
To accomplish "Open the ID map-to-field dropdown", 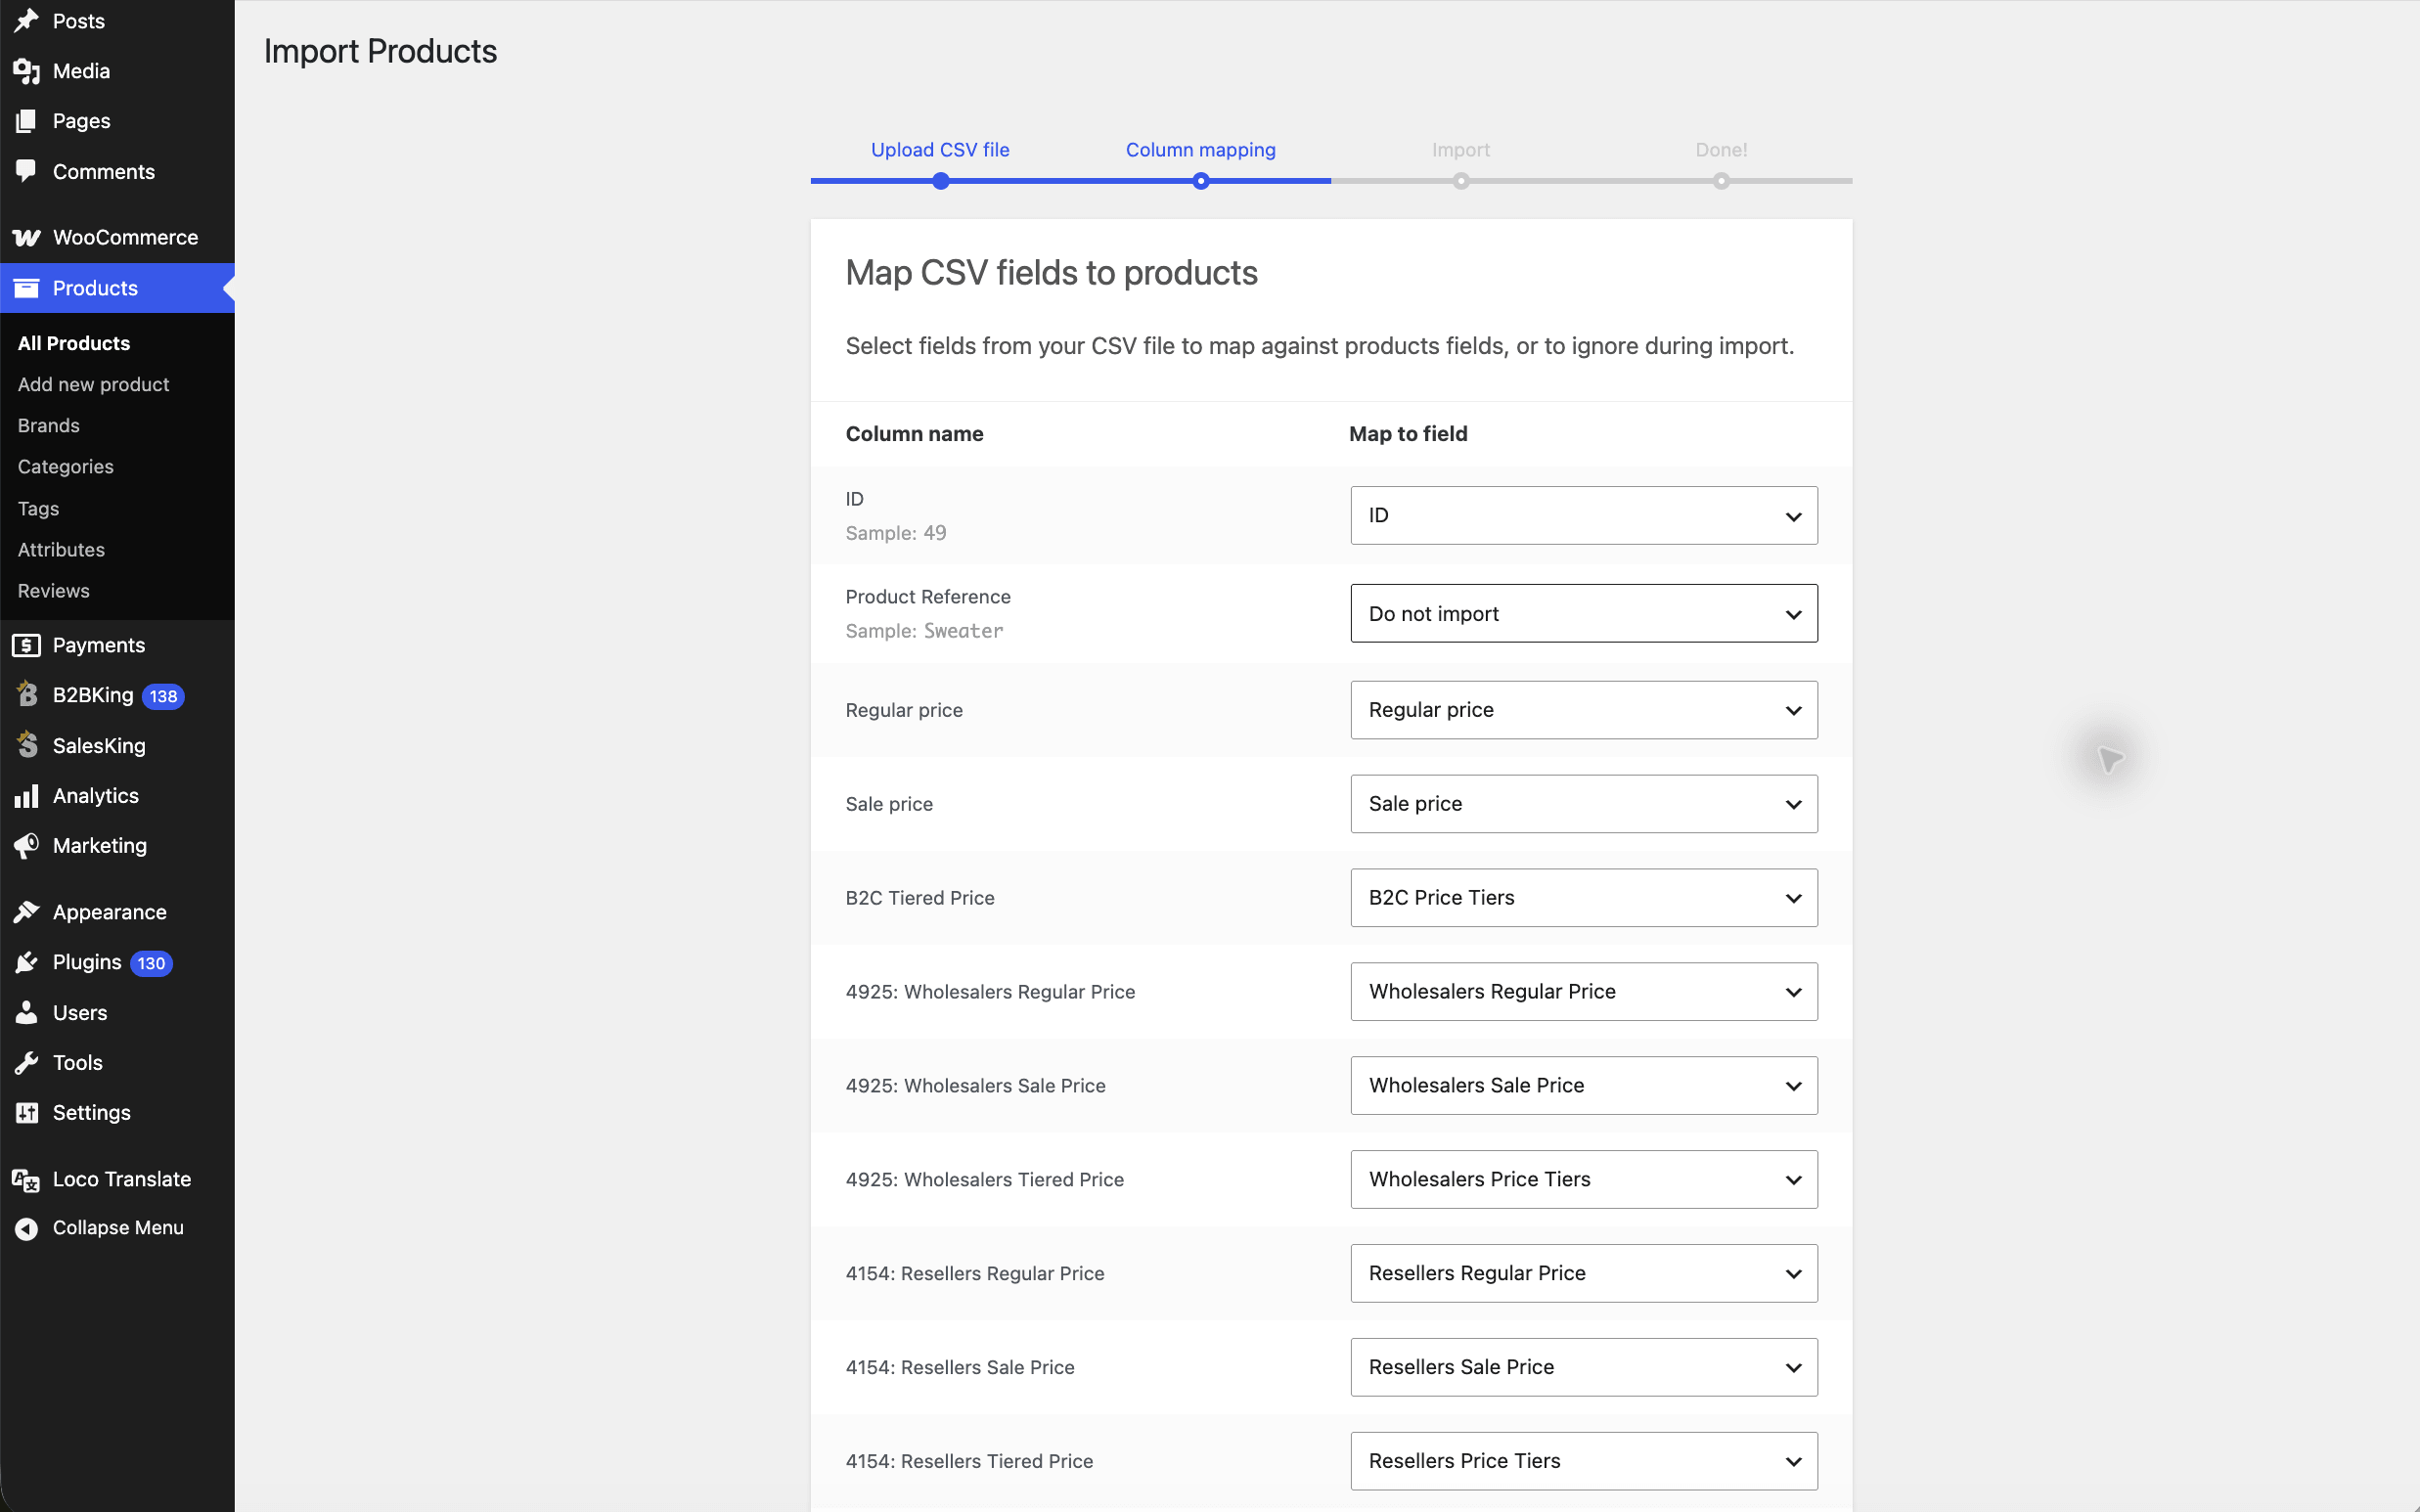I will [1584, 516].
